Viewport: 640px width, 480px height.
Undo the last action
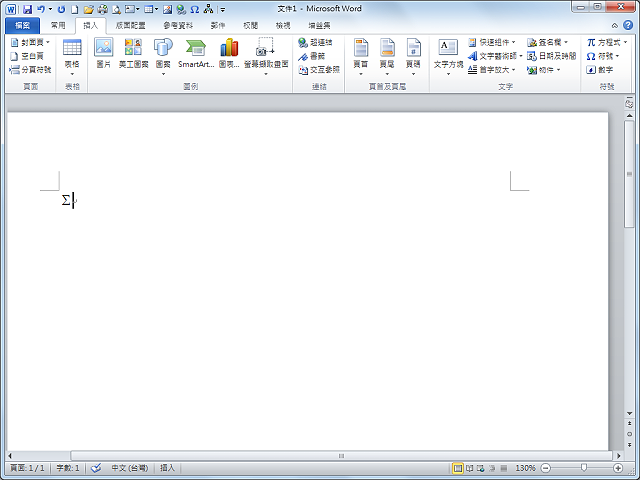[x=41, y=9]
